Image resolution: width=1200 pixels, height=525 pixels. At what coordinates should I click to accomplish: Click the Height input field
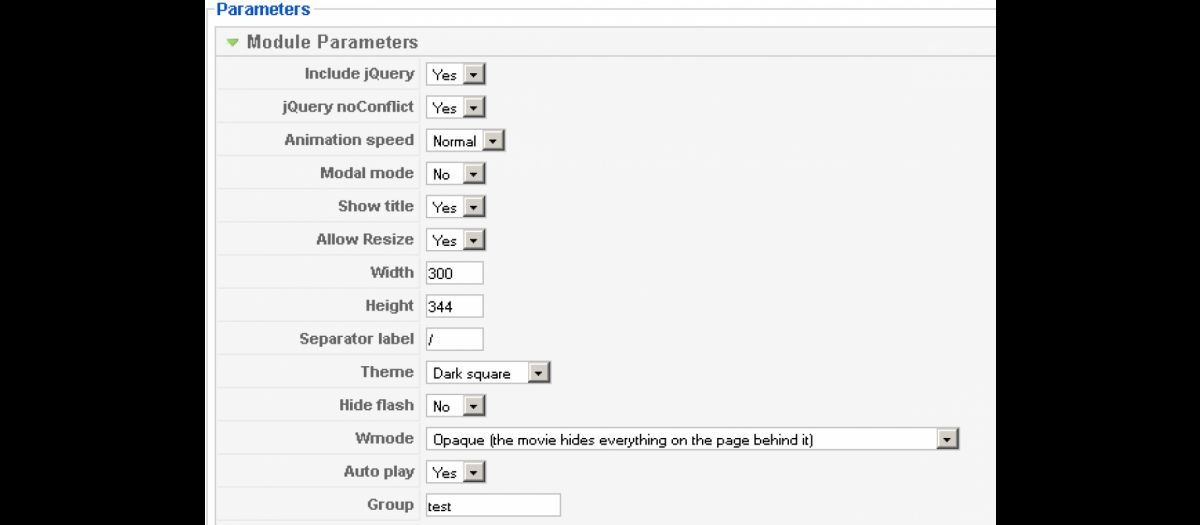[x=454, y=306]
